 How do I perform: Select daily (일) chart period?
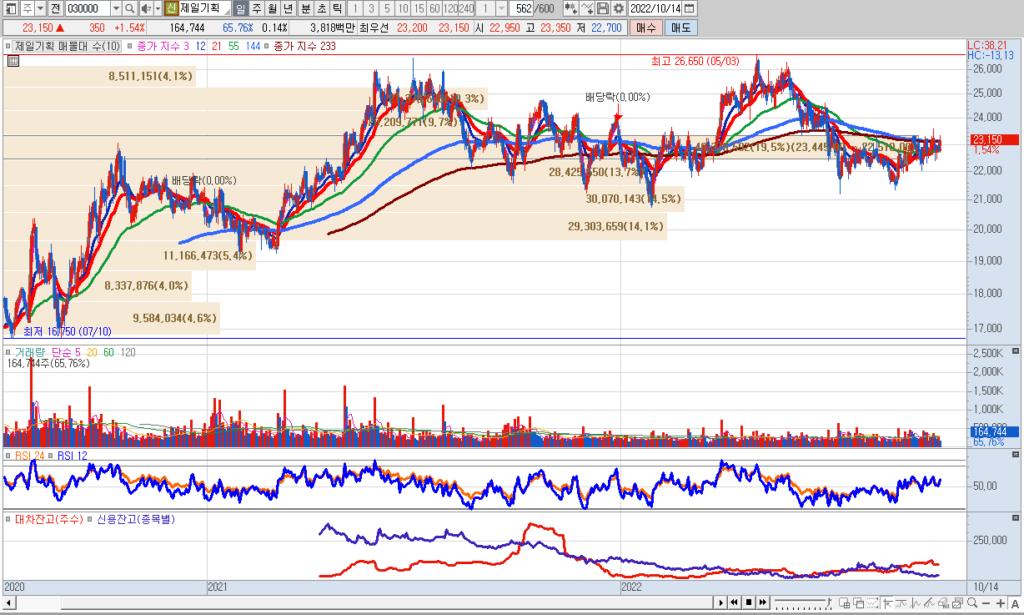[x=240, y=8]
